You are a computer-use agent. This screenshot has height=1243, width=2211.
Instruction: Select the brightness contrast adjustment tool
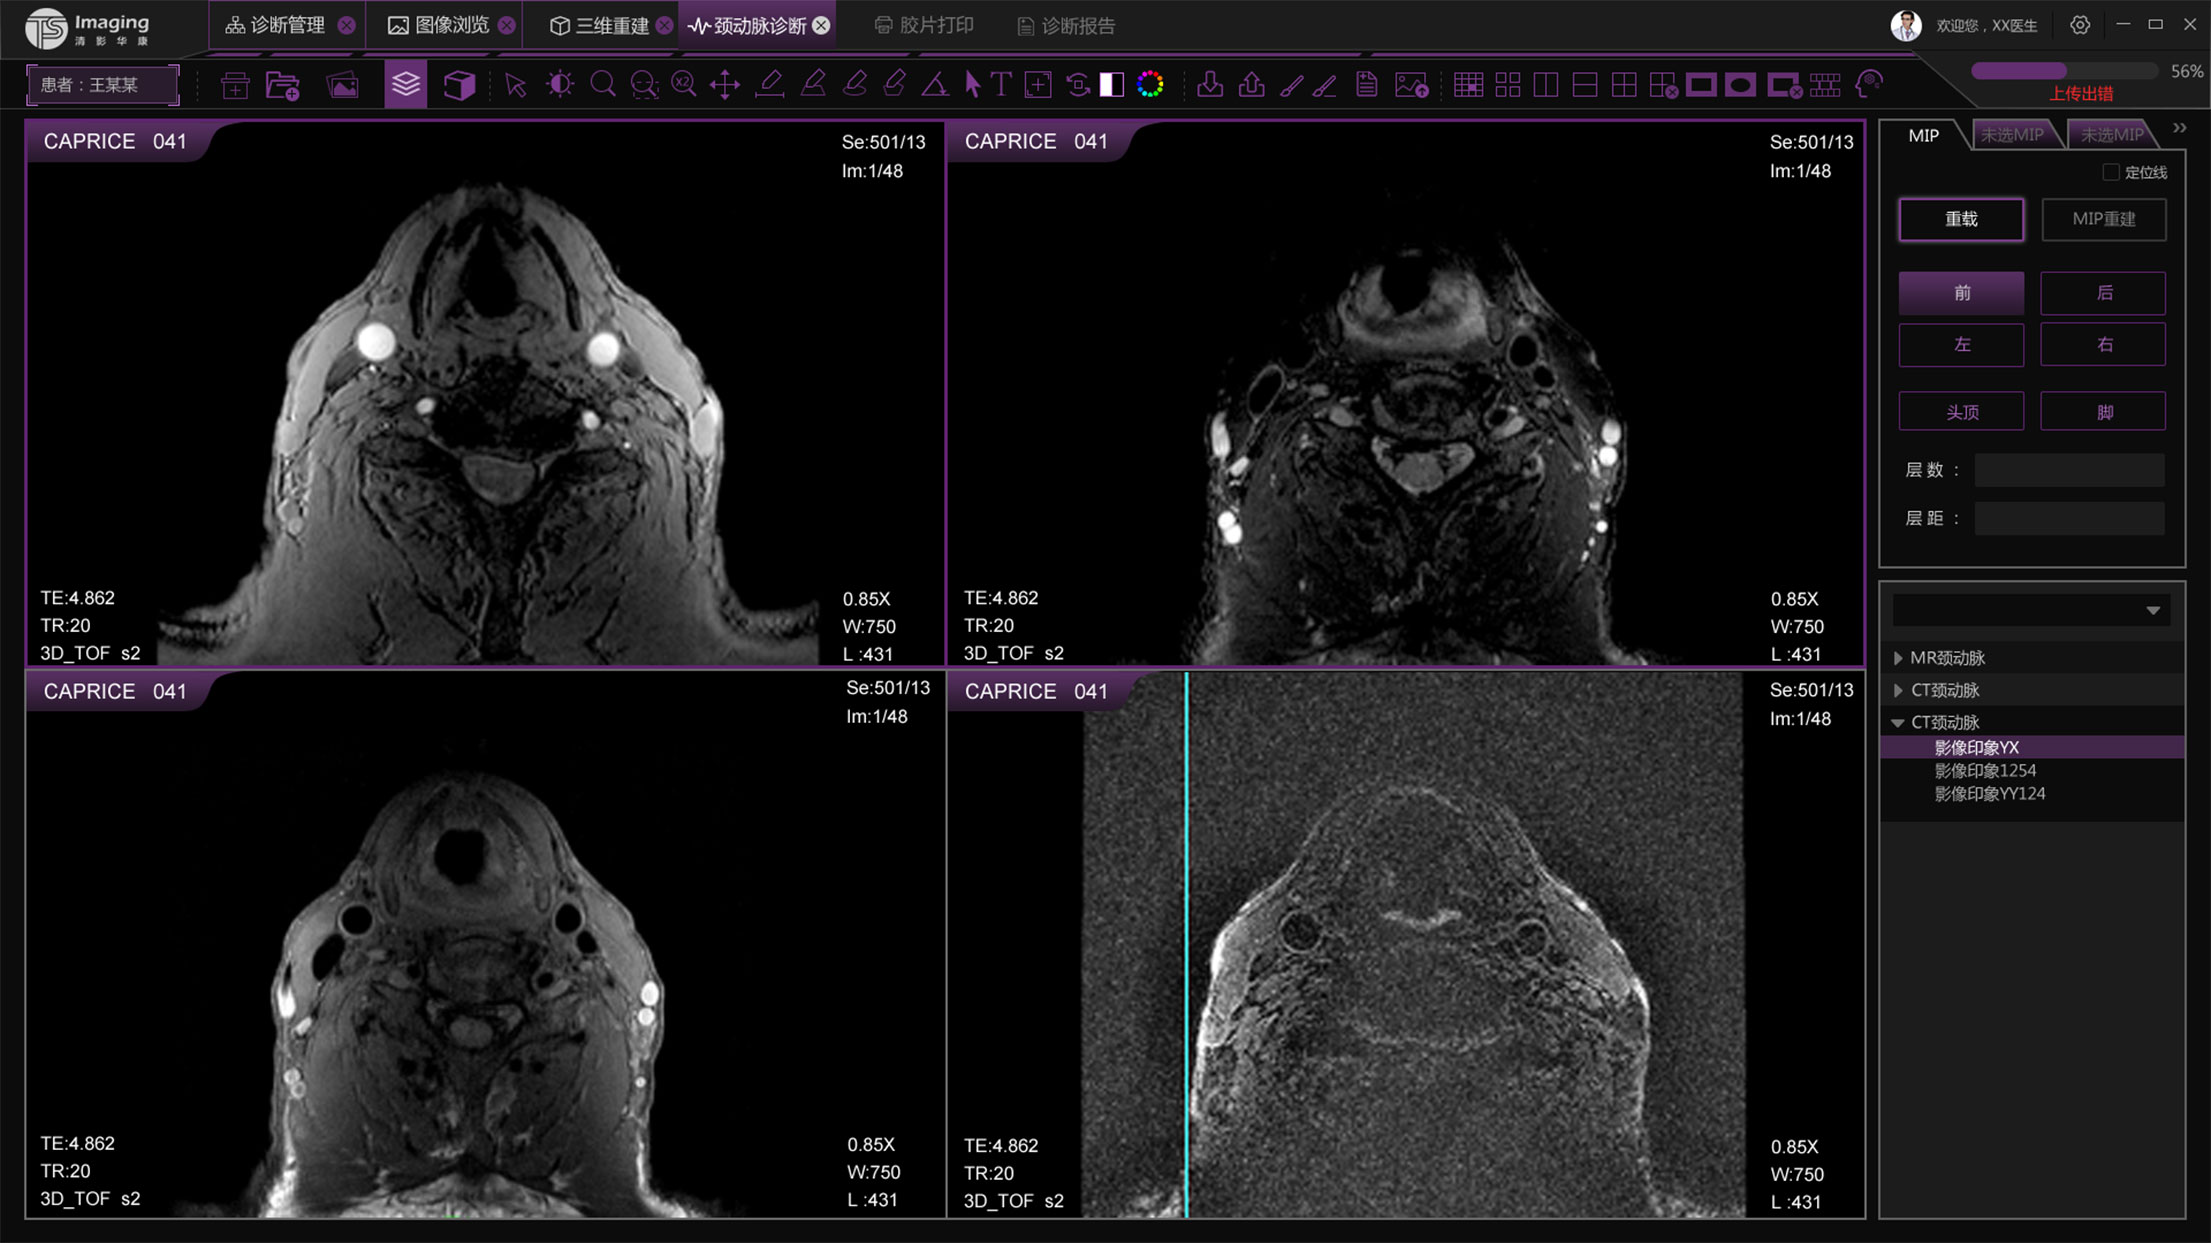(x=559, y=85)
